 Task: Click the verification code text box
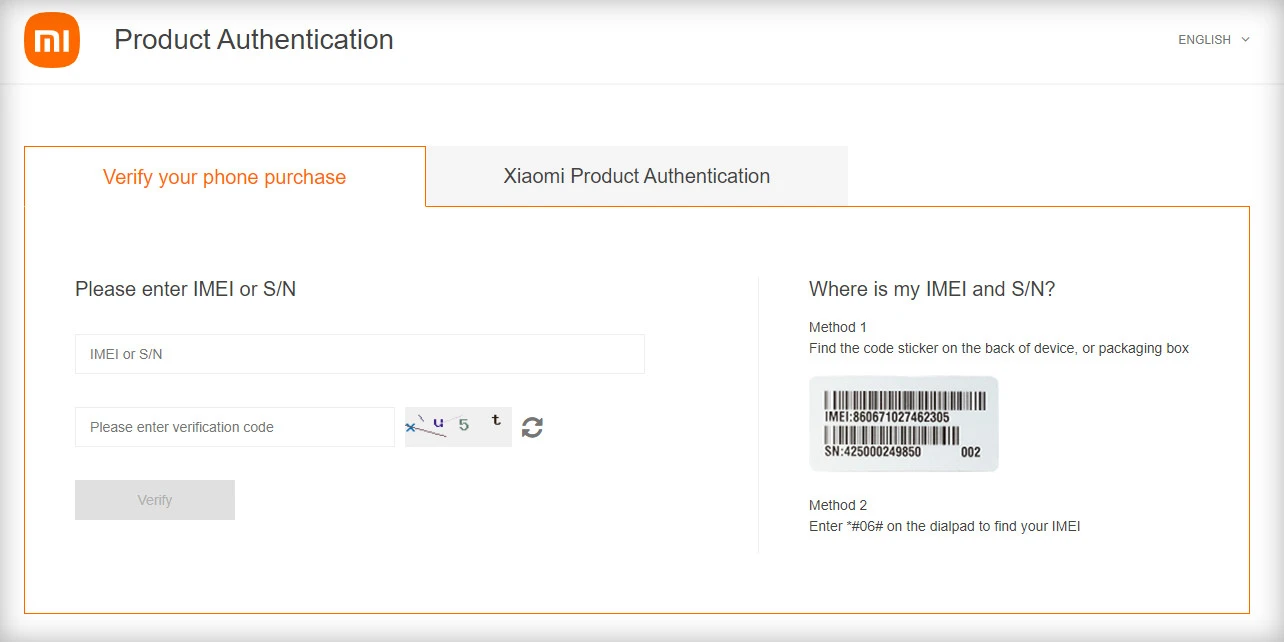[234, 427]
